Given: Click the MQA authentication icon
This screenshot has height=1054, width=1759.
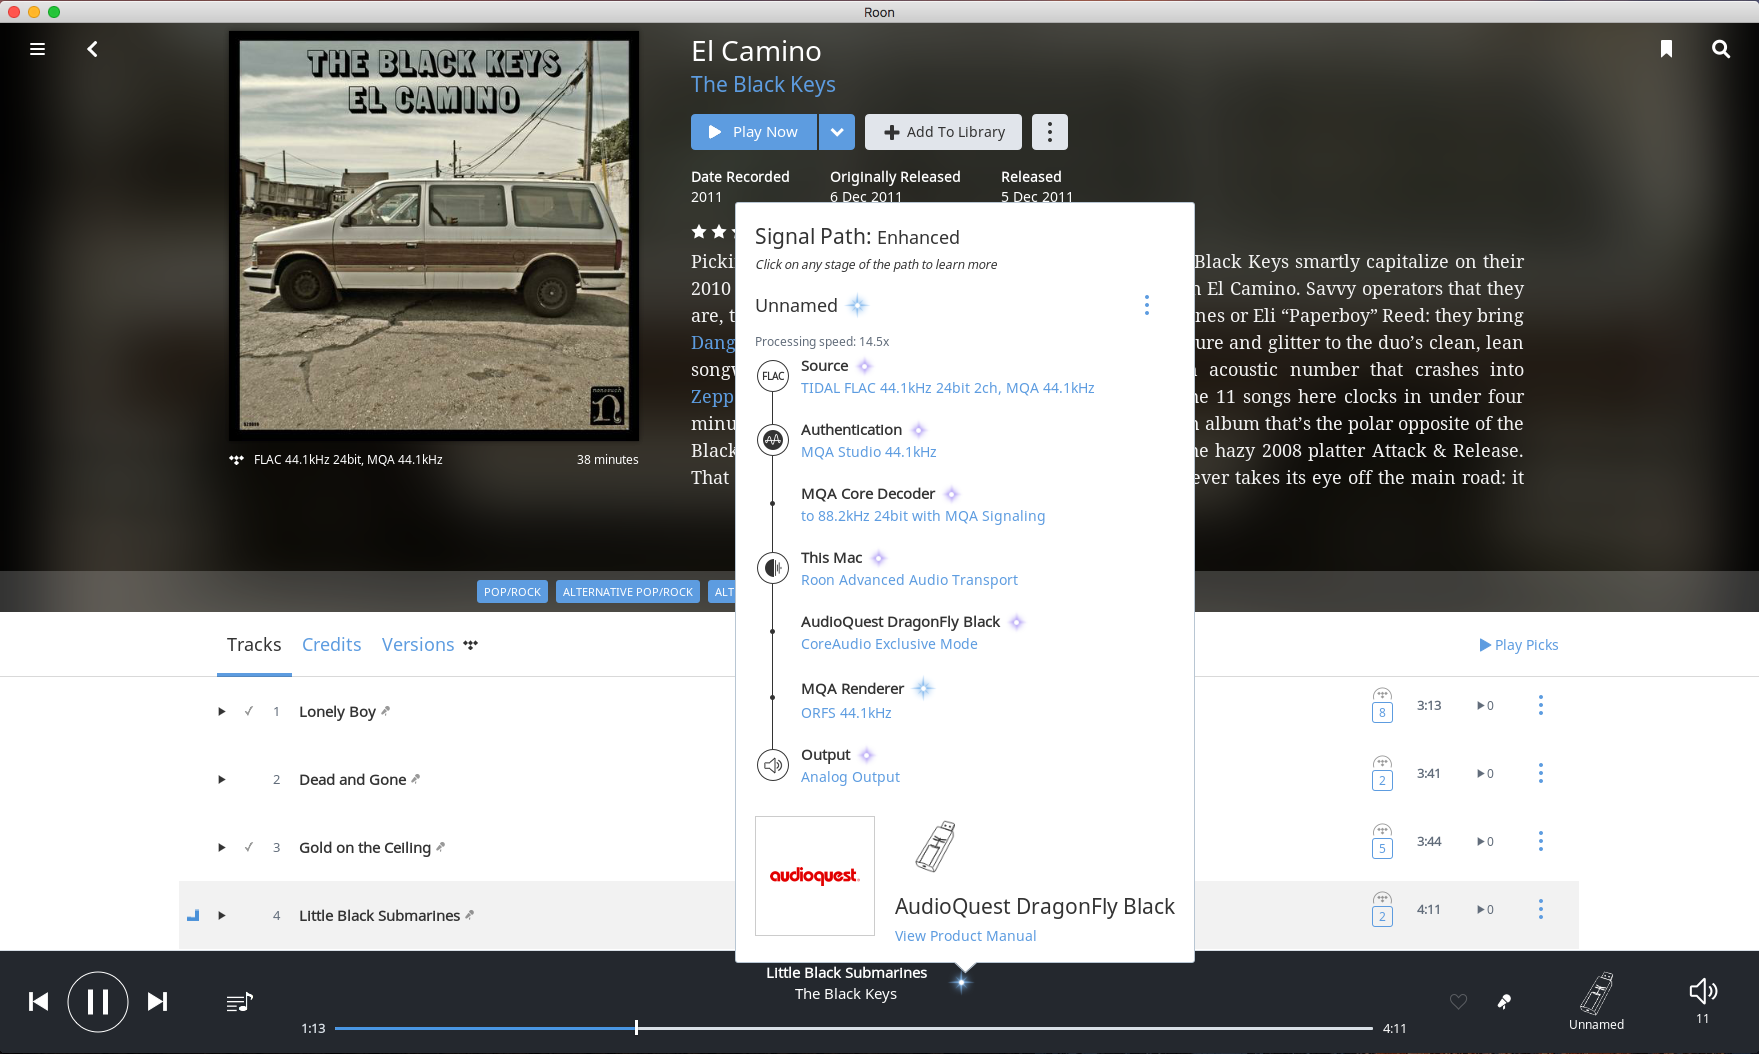Looking at the screenshot, I should pos(773,440).
